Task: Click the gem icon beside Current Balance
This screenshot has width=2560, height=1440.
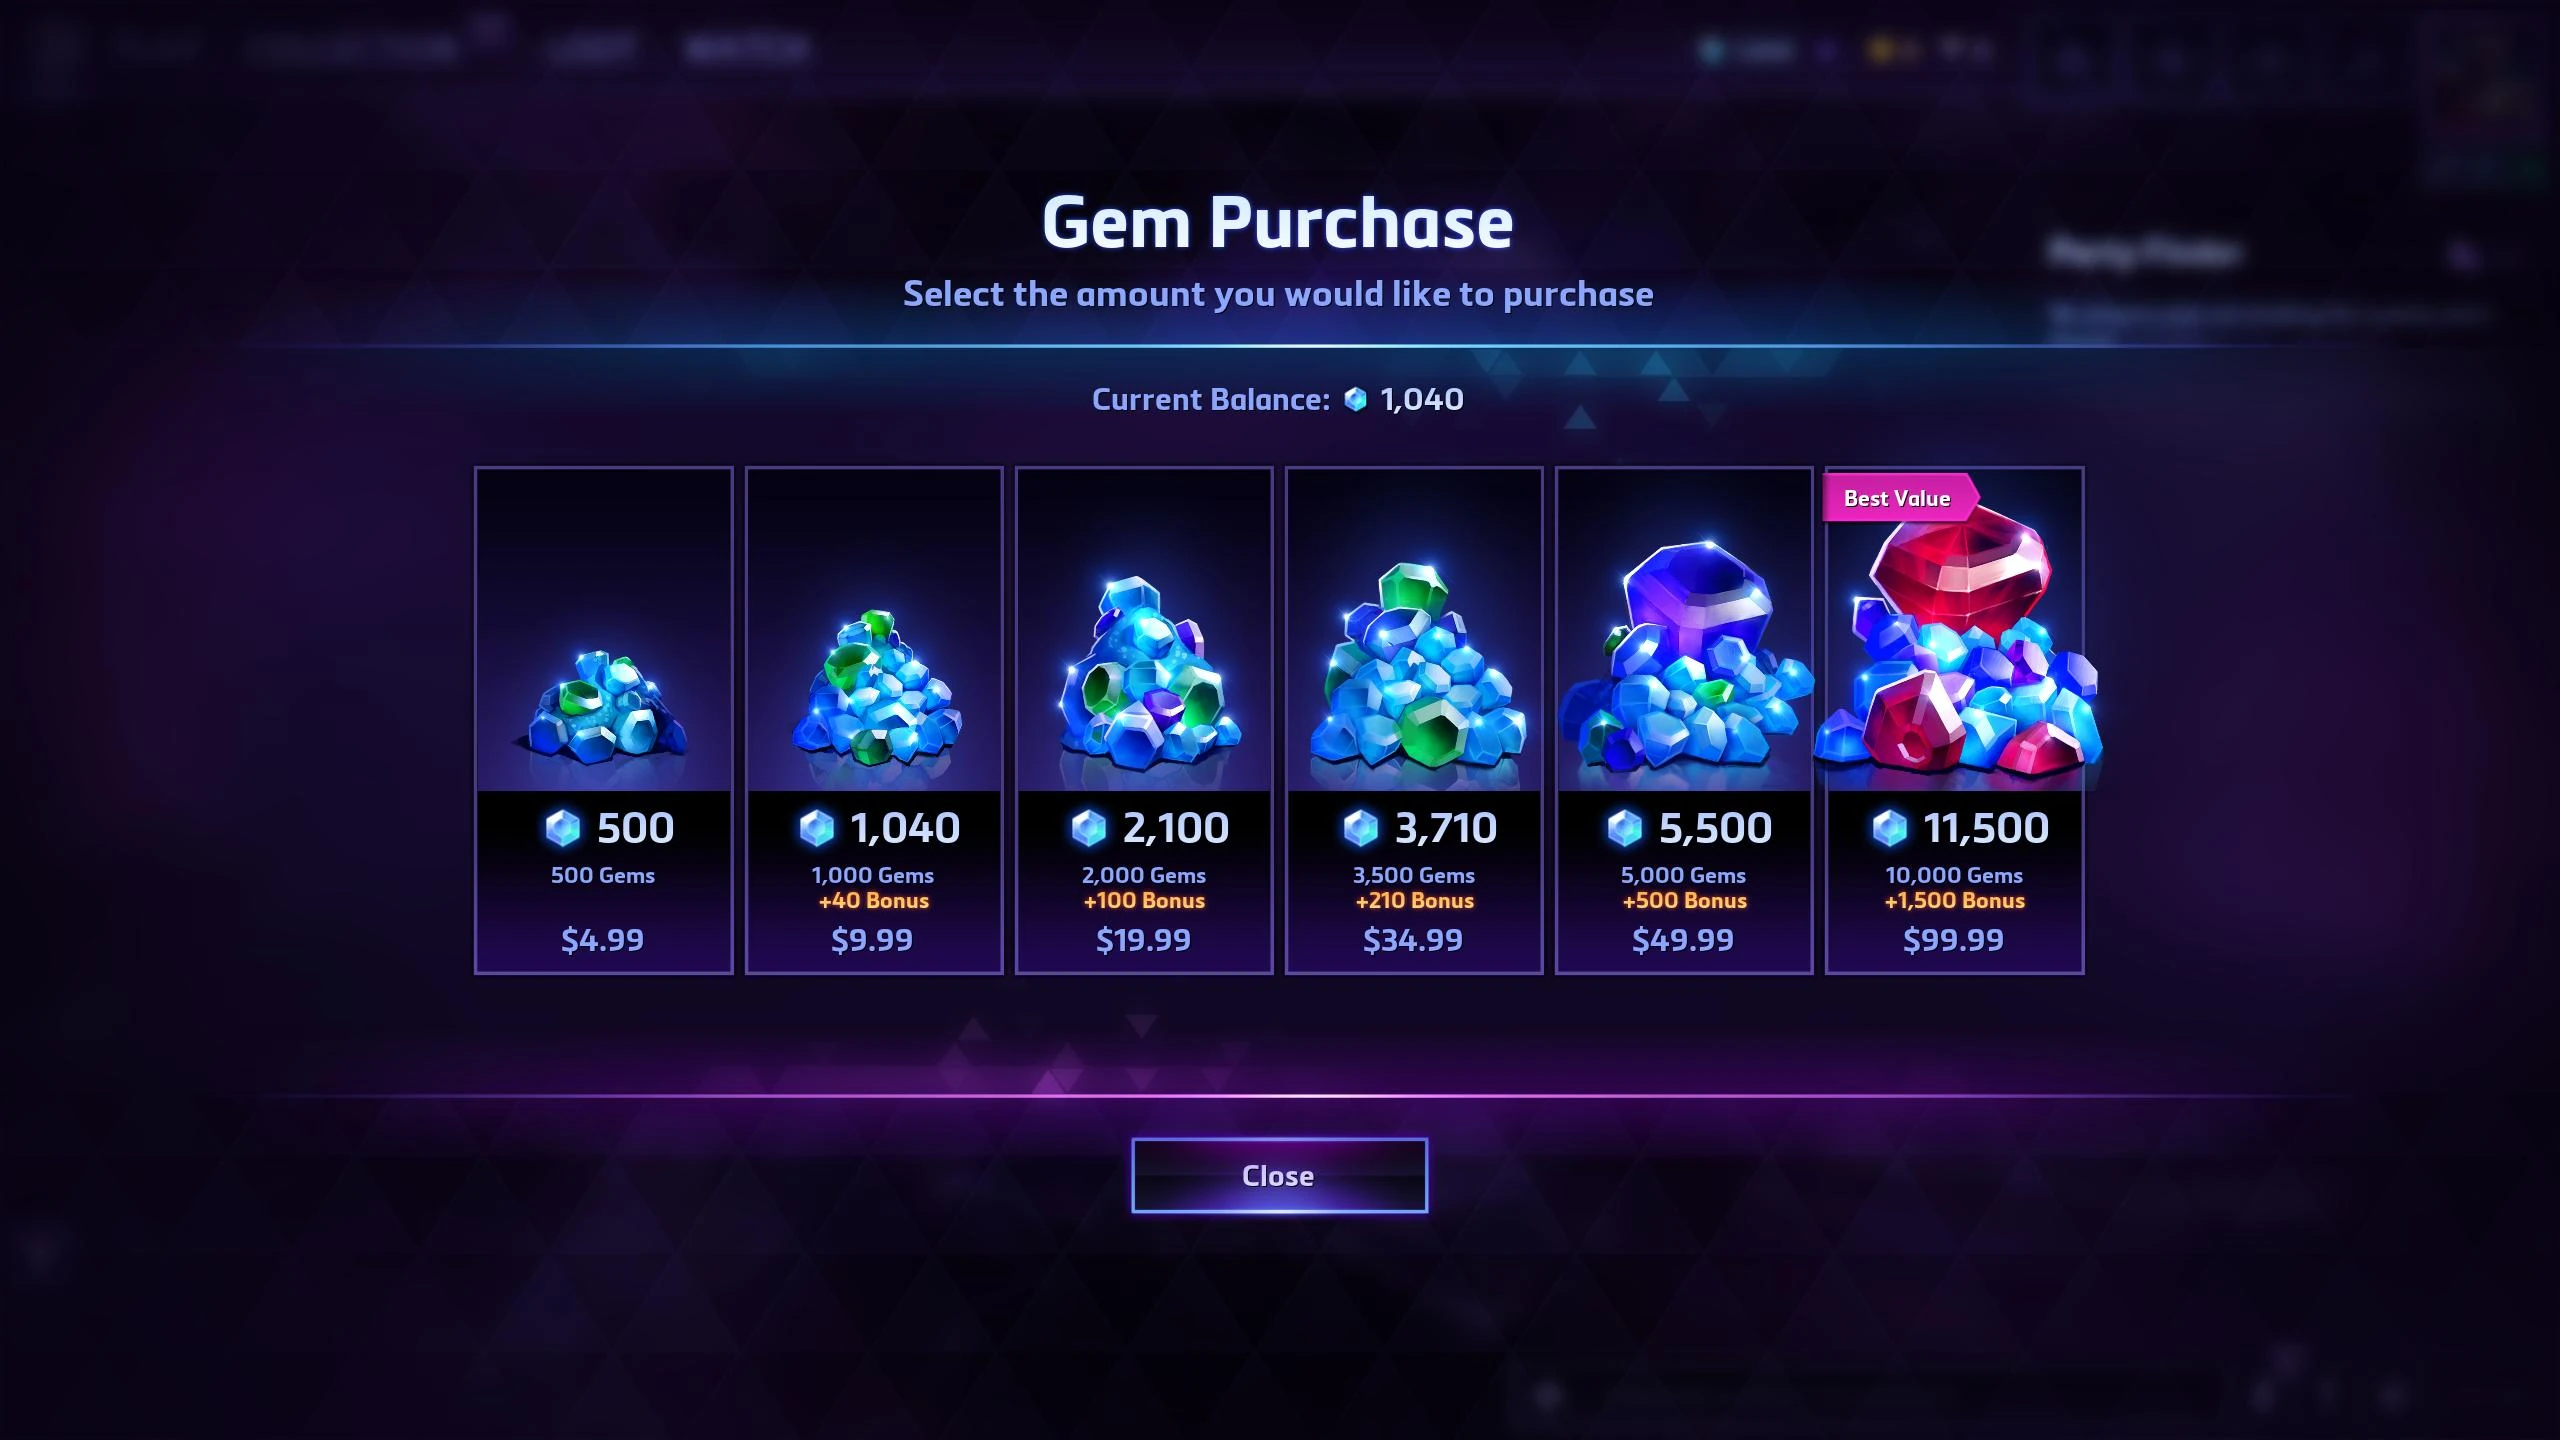Action: (x=1355, y=399)
